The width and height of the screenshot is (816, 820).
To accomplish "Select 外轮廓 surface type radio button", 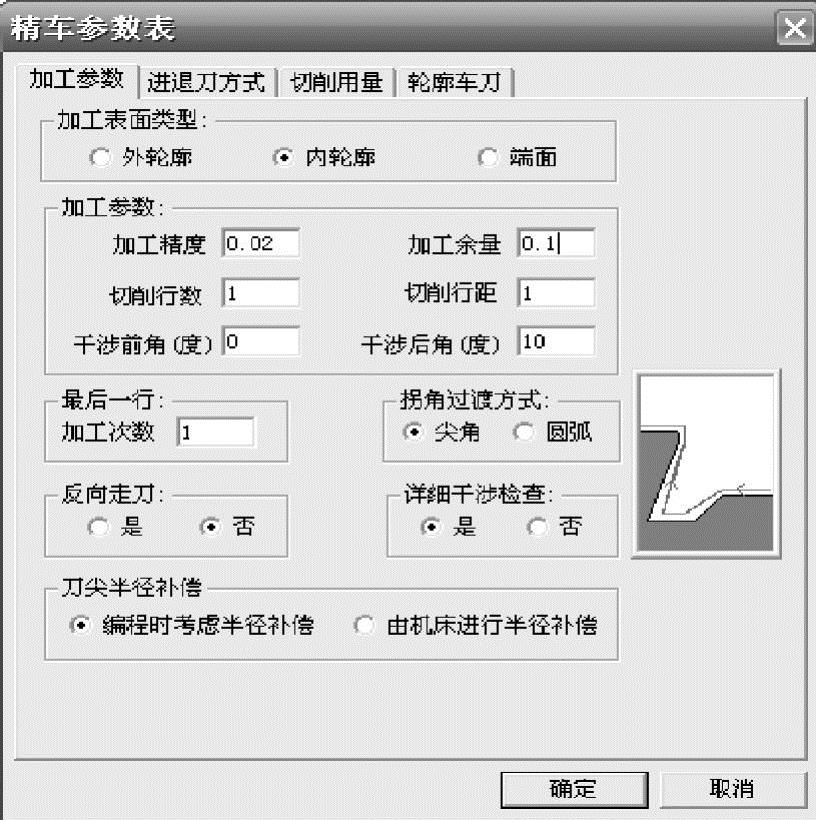I will (x=100, y=157).
